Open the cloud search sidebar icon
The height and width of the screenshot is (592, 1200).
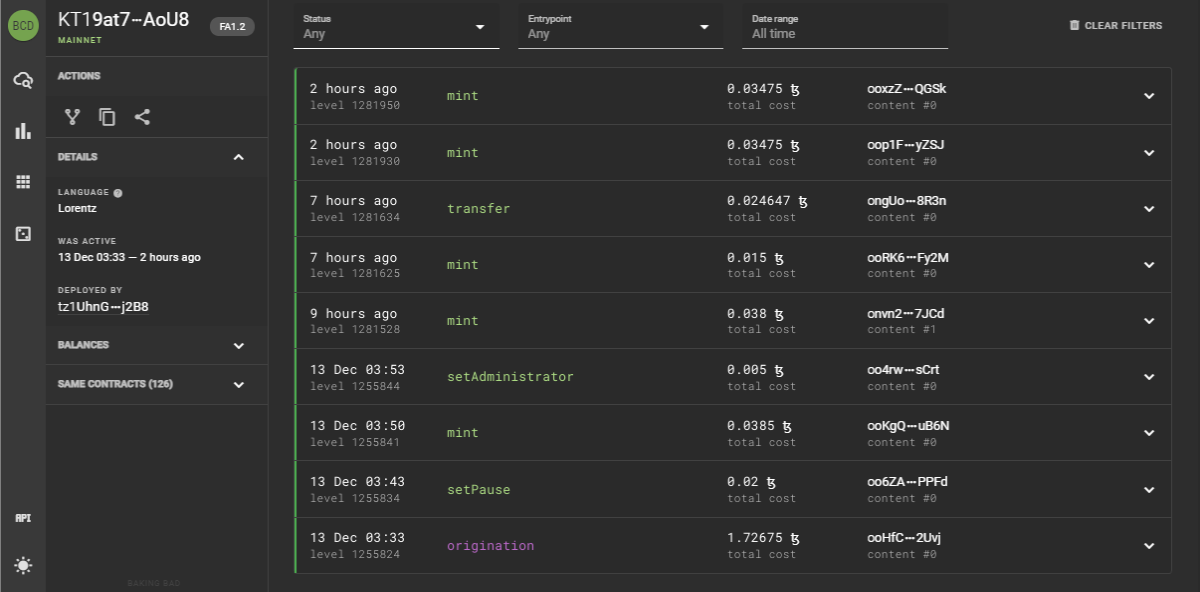pos(23,80)
